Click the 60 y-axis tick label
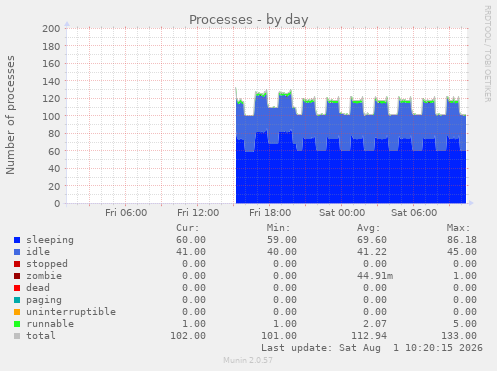 [54, 151]
